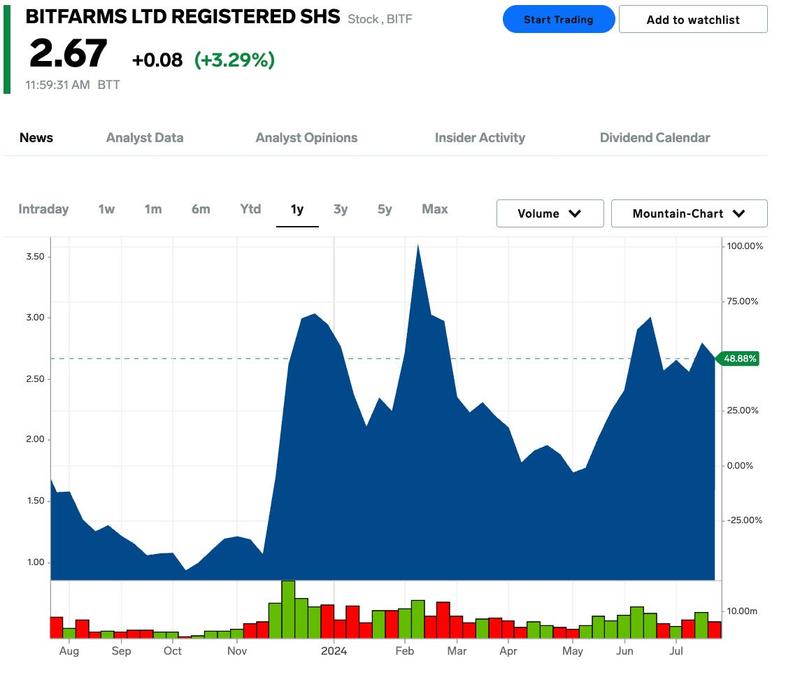Select the 5y chart range
The height and width of the screenshot is (673, 800).
(x=385, y=209)
